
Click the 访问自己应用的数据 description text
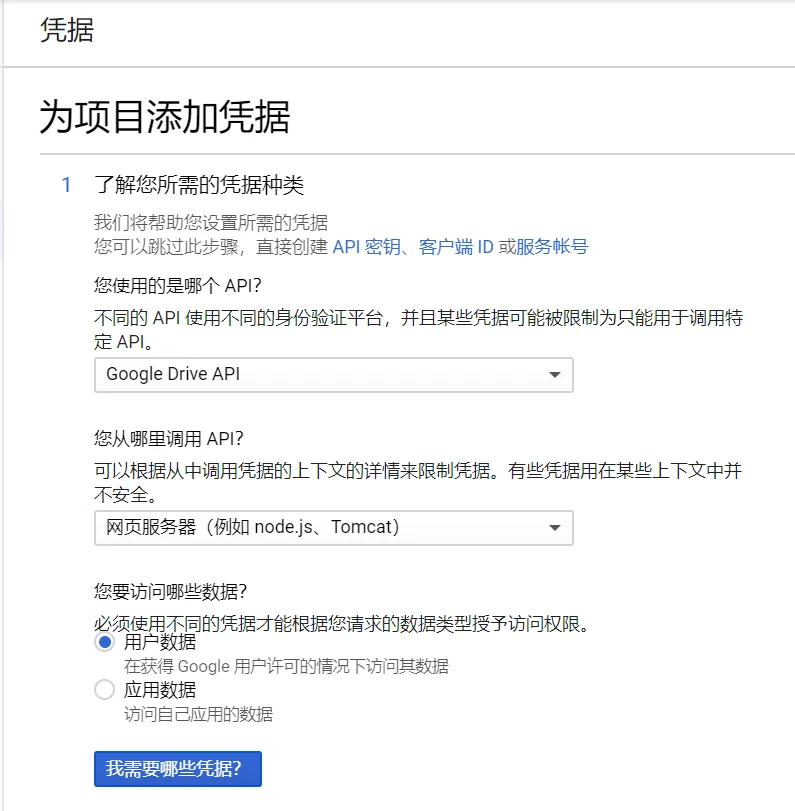(198, 714)
